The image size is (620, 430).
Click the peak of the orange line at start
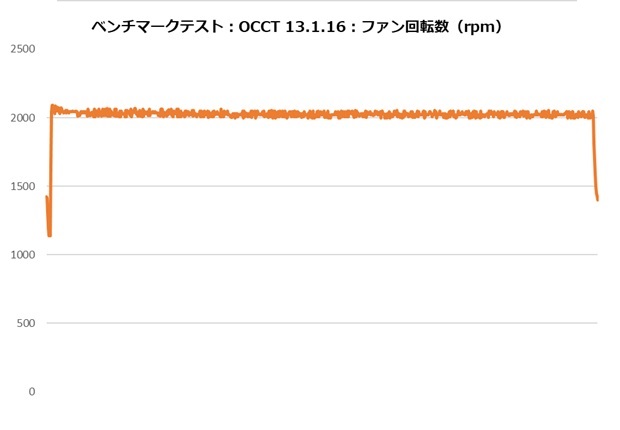pos(53,106)
